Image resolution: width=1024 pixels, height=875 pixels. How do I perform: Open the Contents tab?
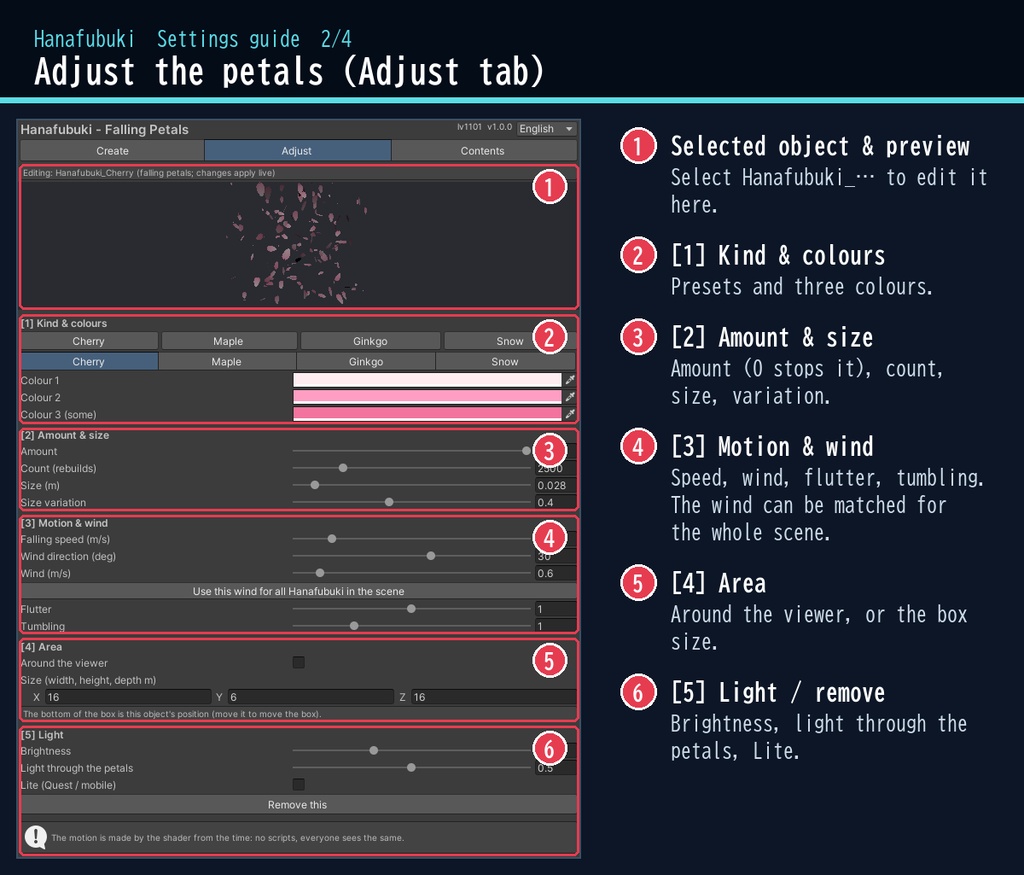[x=483, y=151]
